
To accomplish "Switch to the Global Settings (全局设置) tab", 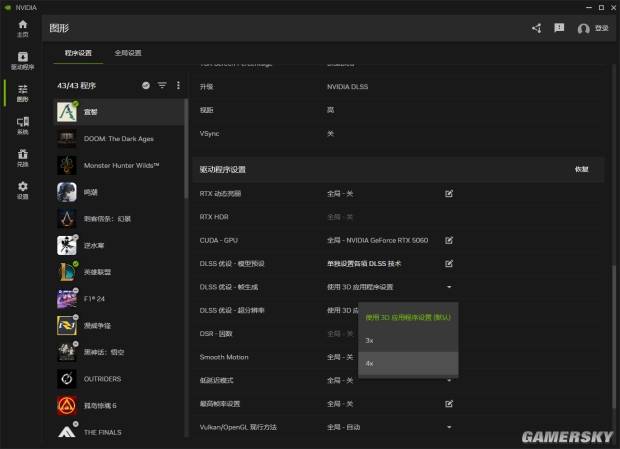I will click(x=128, y=53).
